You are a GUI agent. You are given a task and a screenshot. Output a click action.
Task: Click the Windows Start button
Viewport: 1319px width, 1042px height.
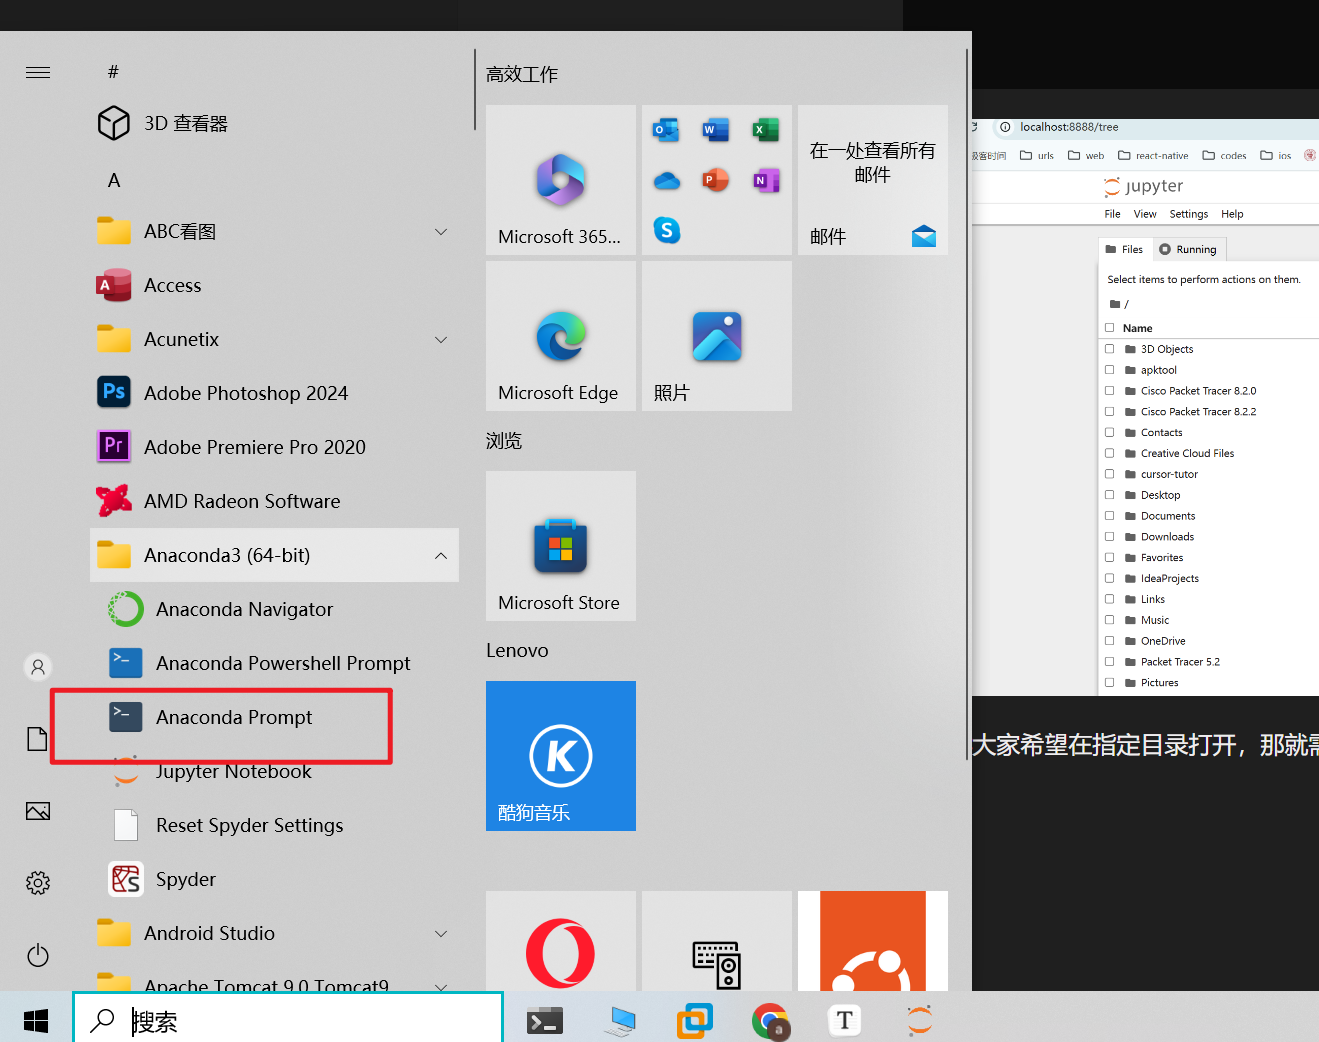coord(36,1020)
